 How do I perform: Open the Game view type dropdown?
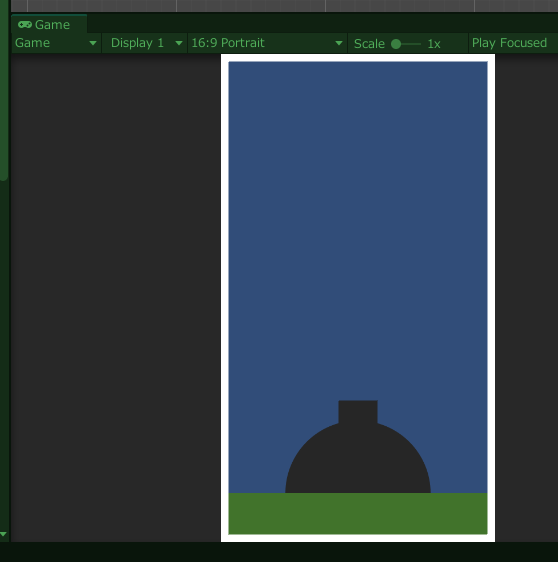[56, 43]
